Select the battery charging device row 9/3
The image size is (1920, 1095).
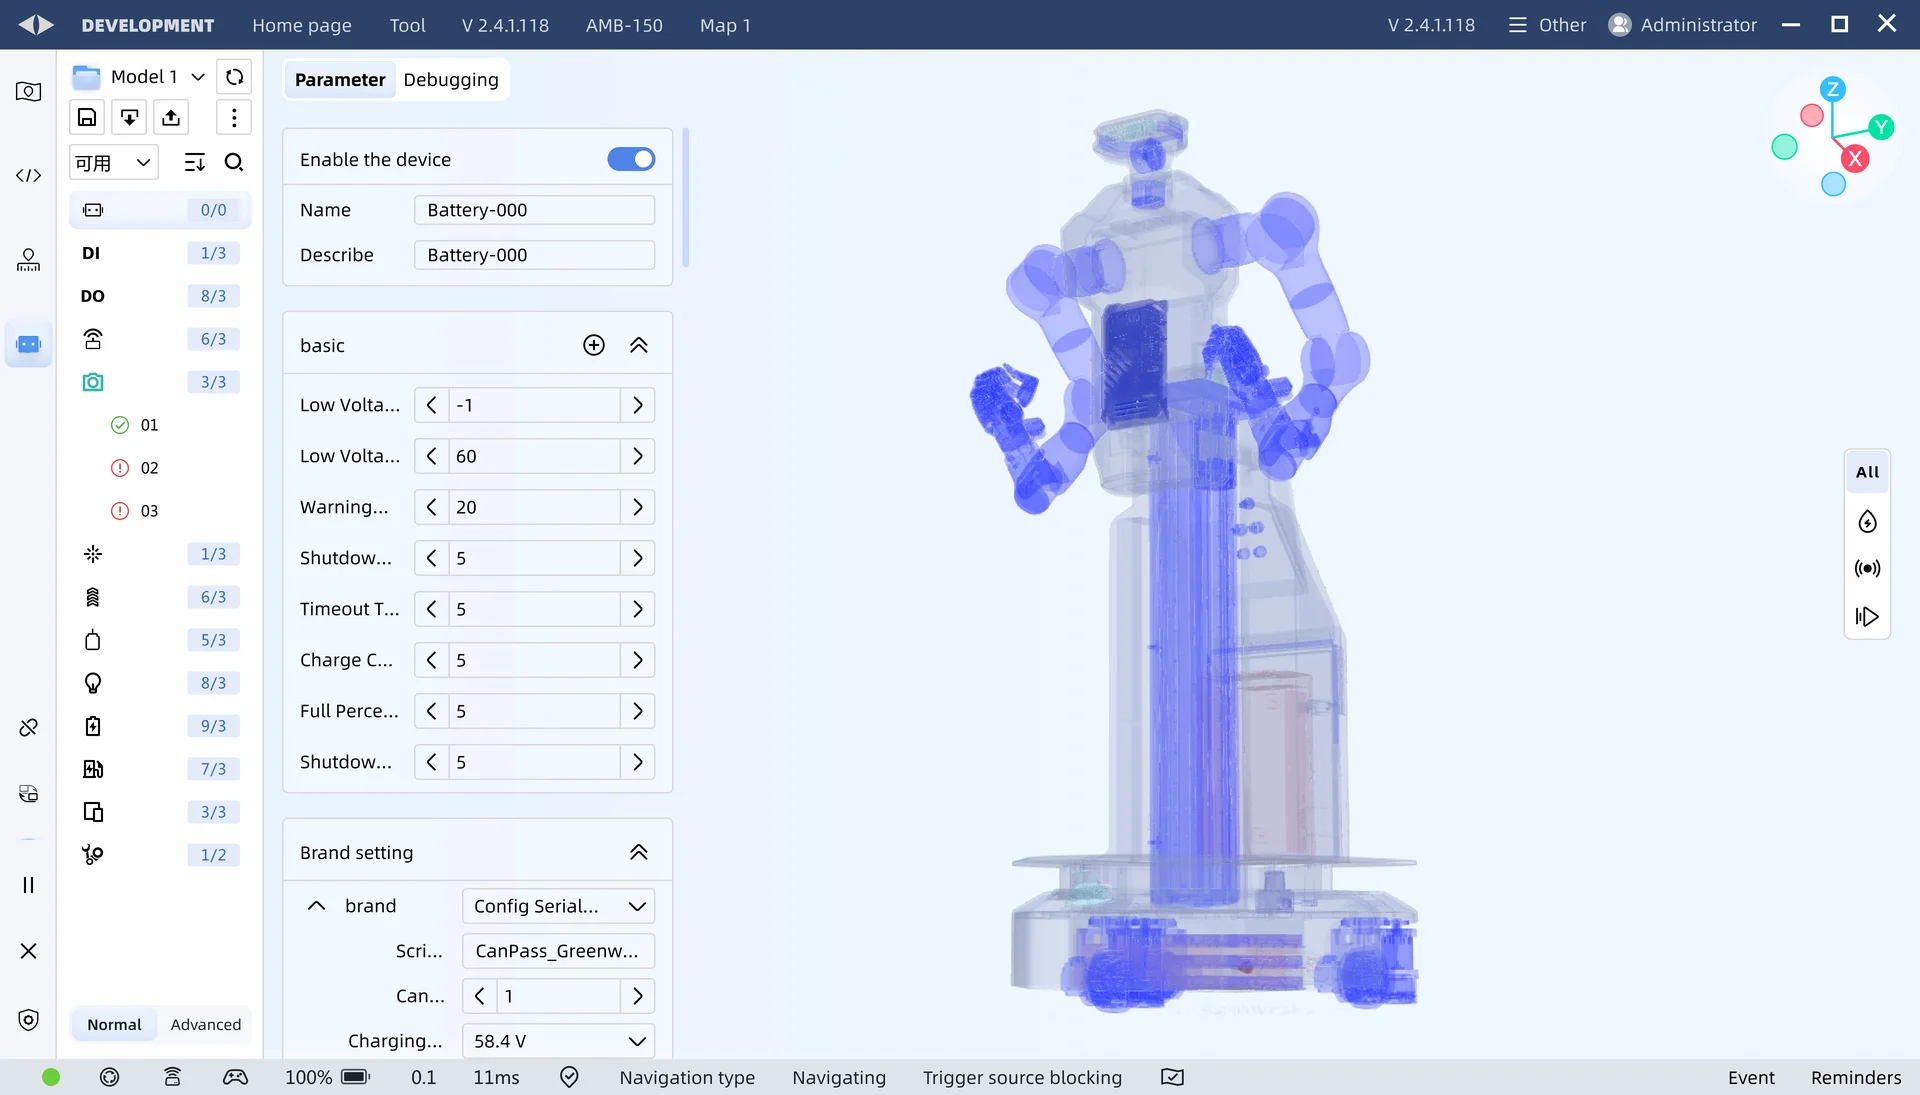point(160,726)
